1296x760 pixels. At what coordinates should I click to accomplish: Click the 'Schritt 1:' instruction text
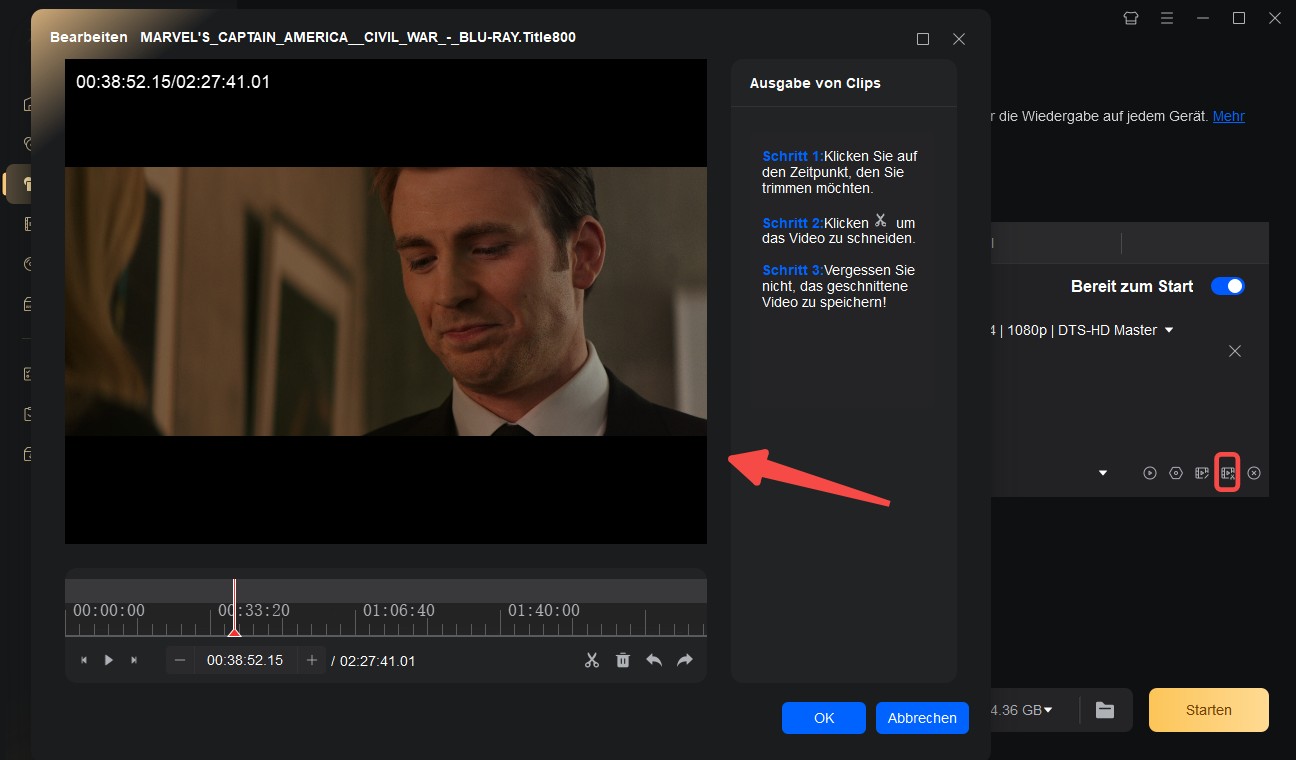[792, 156]
